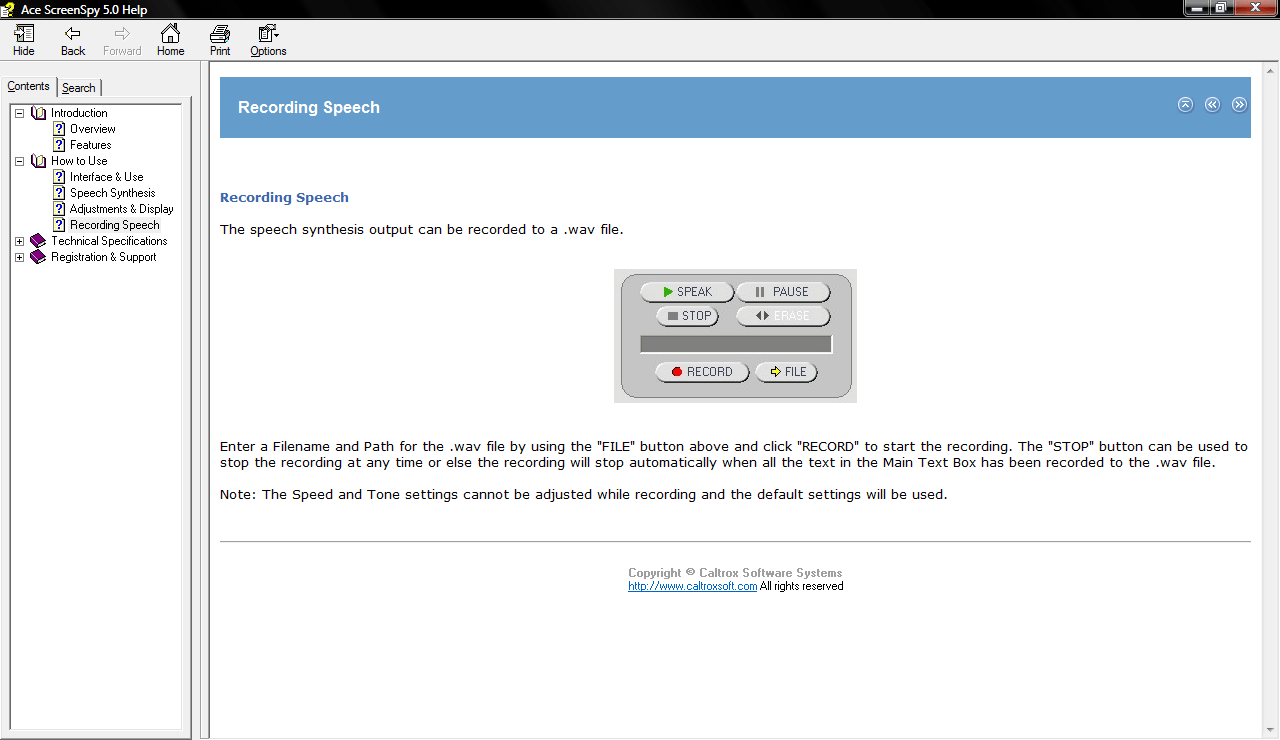The width and height of the screenshot is (1280, 740).
Task: Collapse the How to Use node
Action: coord(19,161)
